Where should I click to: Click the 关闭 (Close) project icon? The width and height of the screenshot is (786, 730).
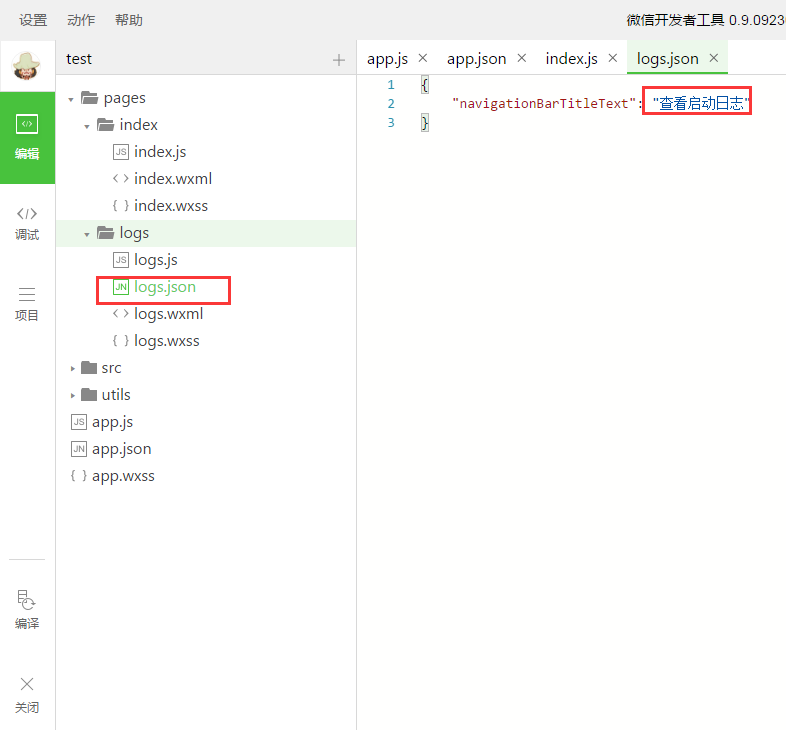click(x=27, y=694)
